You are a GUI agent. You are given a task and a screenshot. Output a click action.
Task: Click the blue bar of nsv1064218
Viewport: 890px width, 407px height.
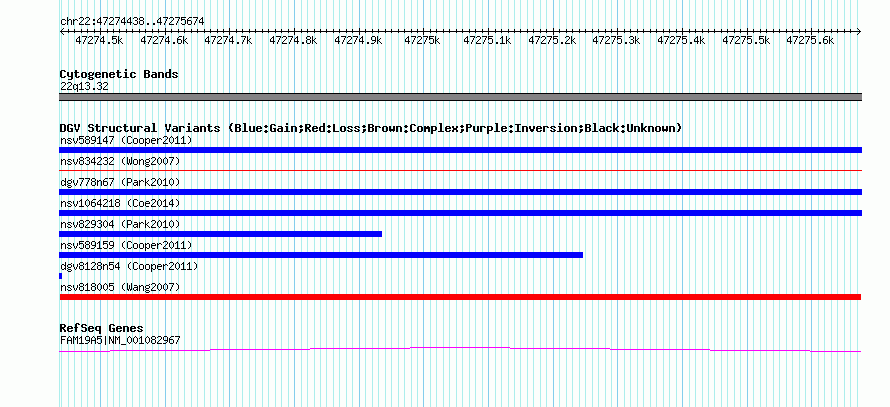point(460,213)
